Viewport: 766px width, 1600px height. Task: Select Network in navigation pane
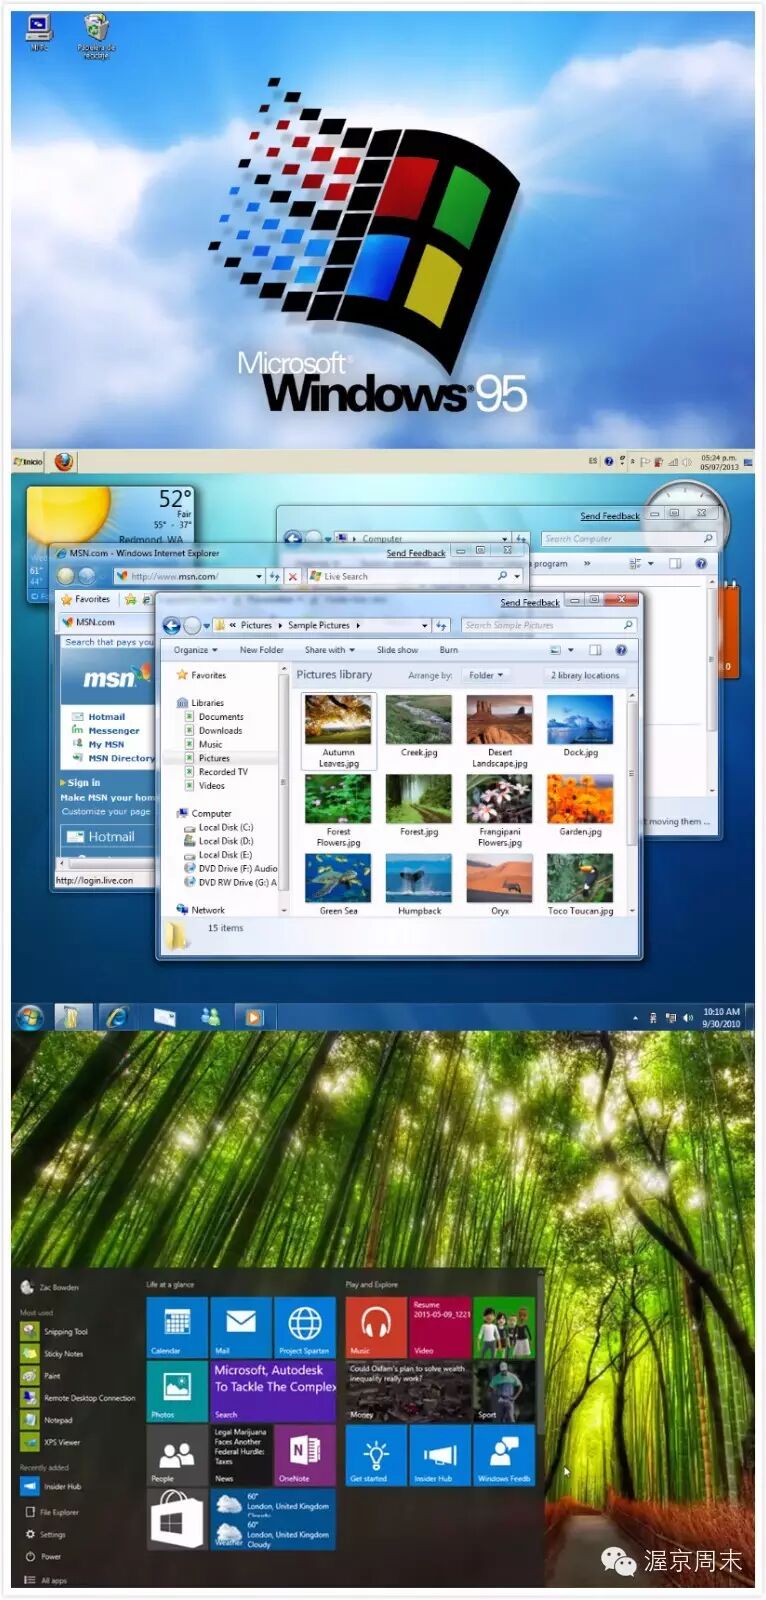pyautogui.click(x=208, y=910)
